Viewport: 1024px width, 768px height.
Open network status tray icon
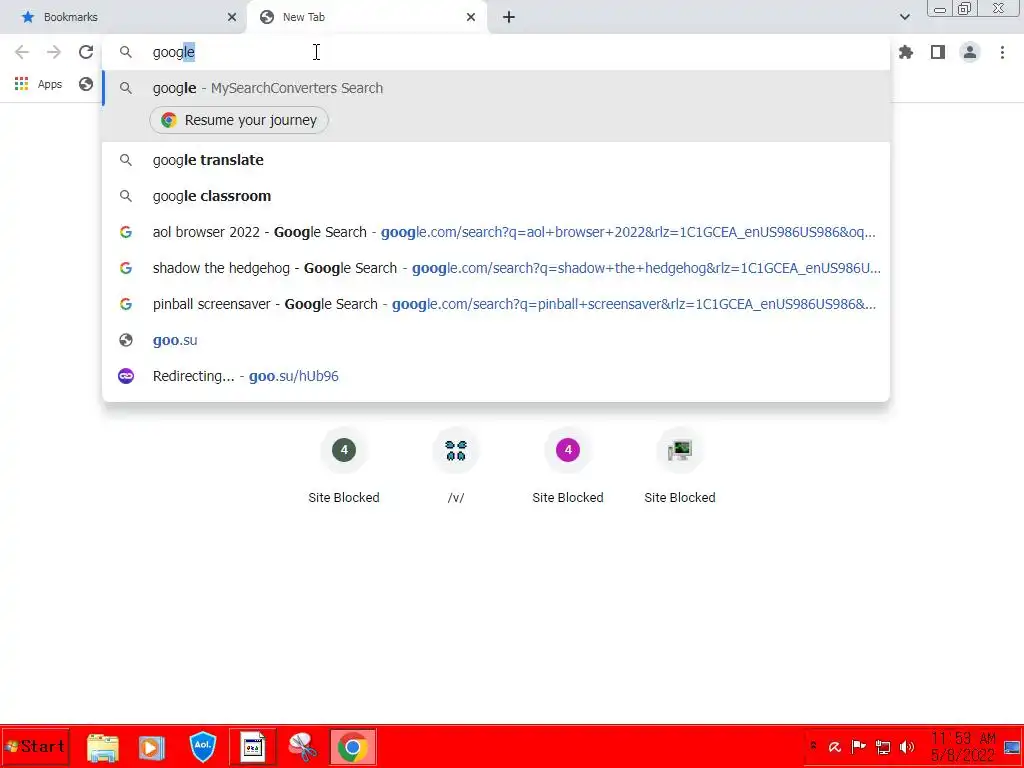[x=883, y=746]
